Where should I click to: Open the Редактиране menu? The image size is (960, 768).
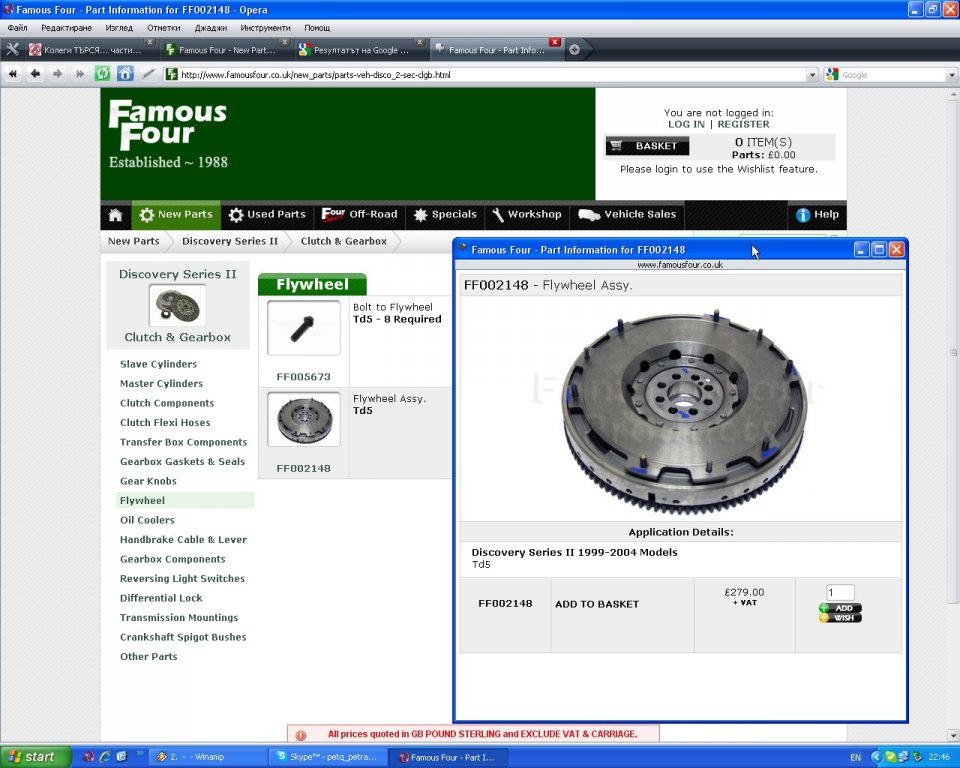tap(66, 28)
